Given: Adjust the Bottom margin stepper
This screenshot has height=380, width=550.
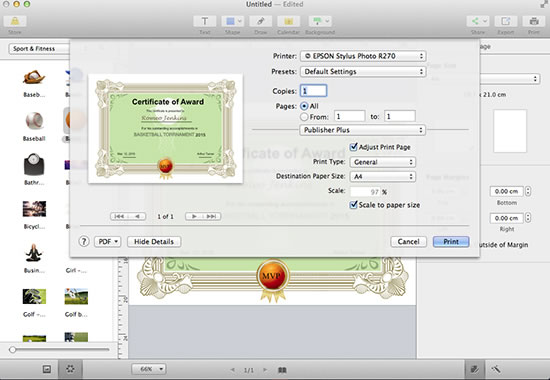Looking at the screenshot, I should pyautogui.click(x=528, y=191).
